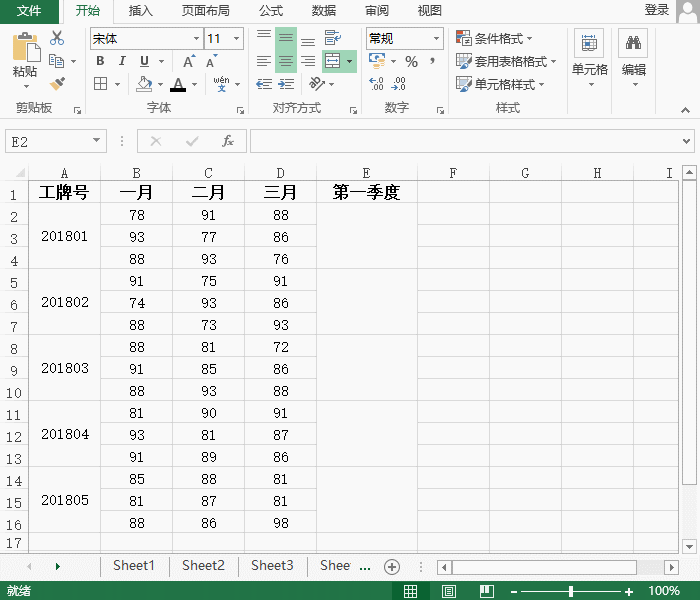Select the Format Painter brush
Image resolution: width=700 pixels, height=600 pixels.
click(57, 85)
